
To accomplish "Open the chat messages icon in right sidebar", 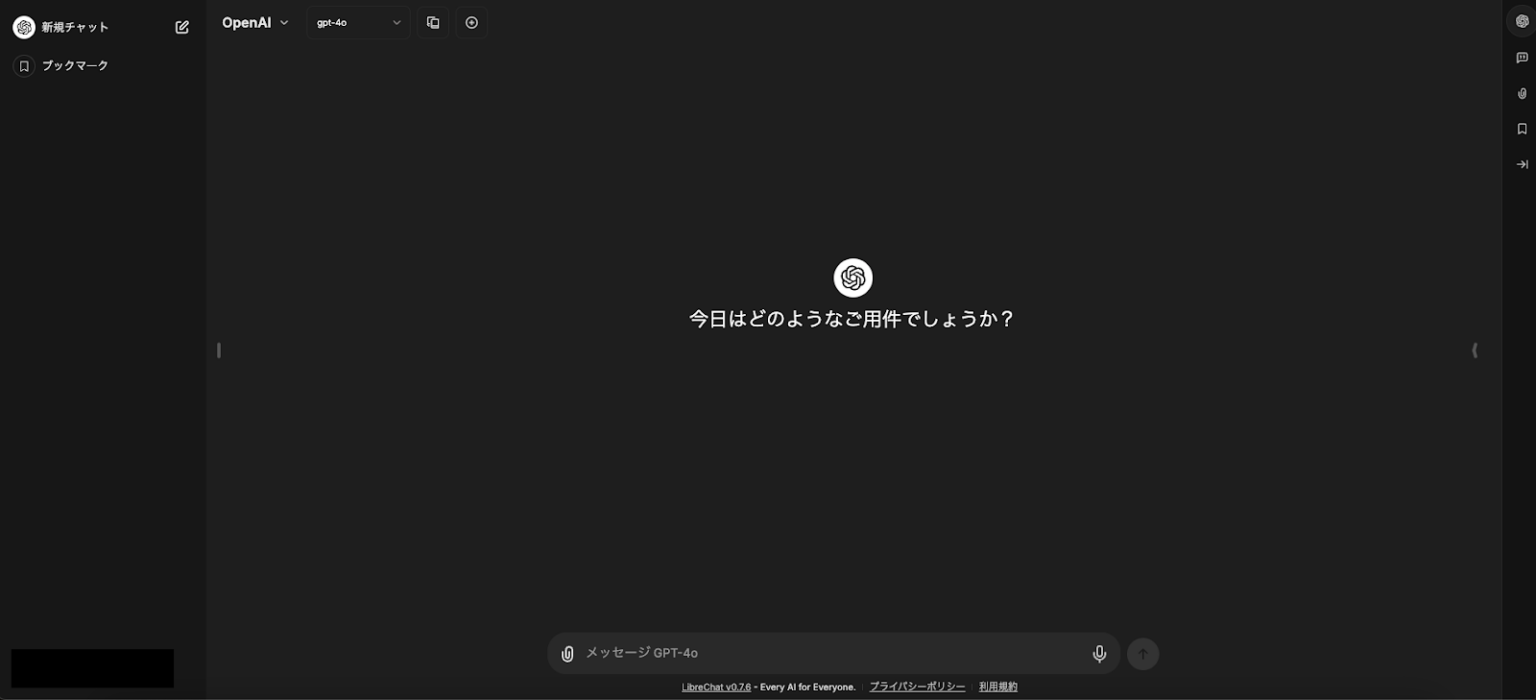I will click(x=1521, y=57).
